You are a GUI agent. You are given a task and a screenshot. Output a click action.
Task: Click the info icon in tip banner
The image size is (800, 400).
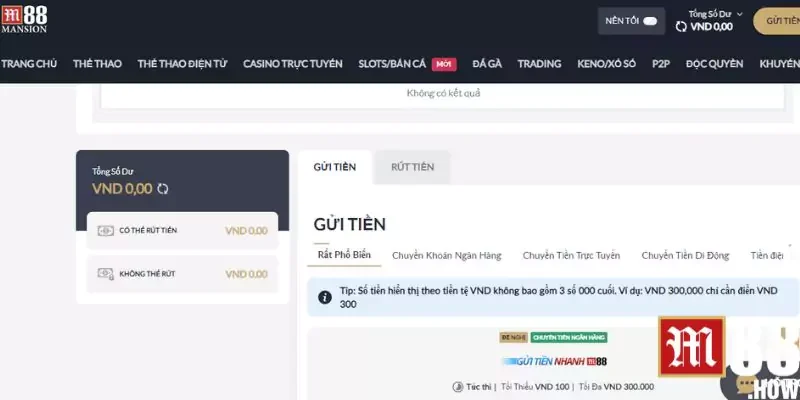[325, 297]
